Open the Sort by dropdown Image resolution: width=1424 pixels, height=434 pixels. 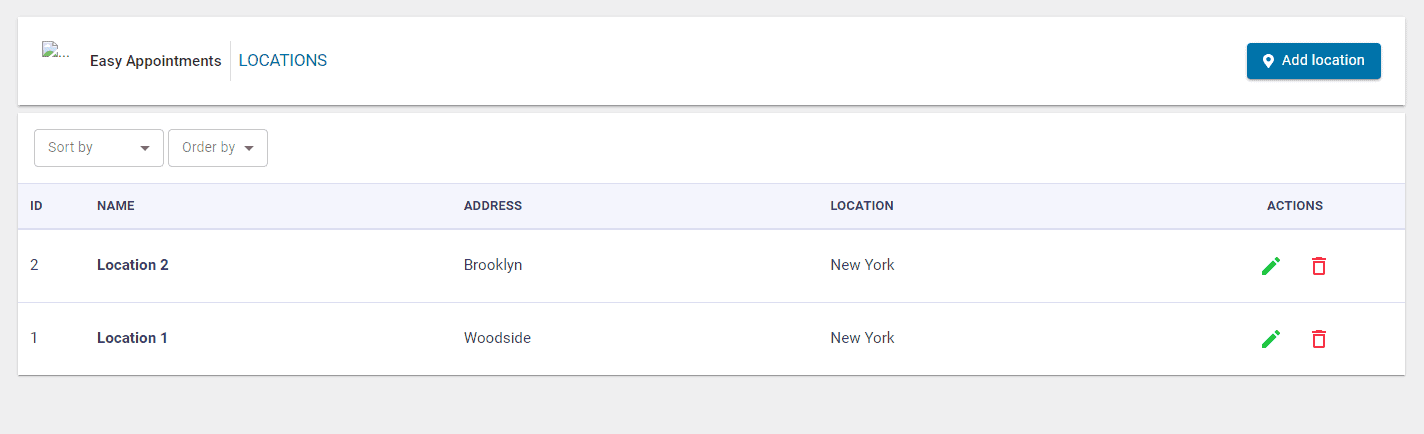click(98, 148)
